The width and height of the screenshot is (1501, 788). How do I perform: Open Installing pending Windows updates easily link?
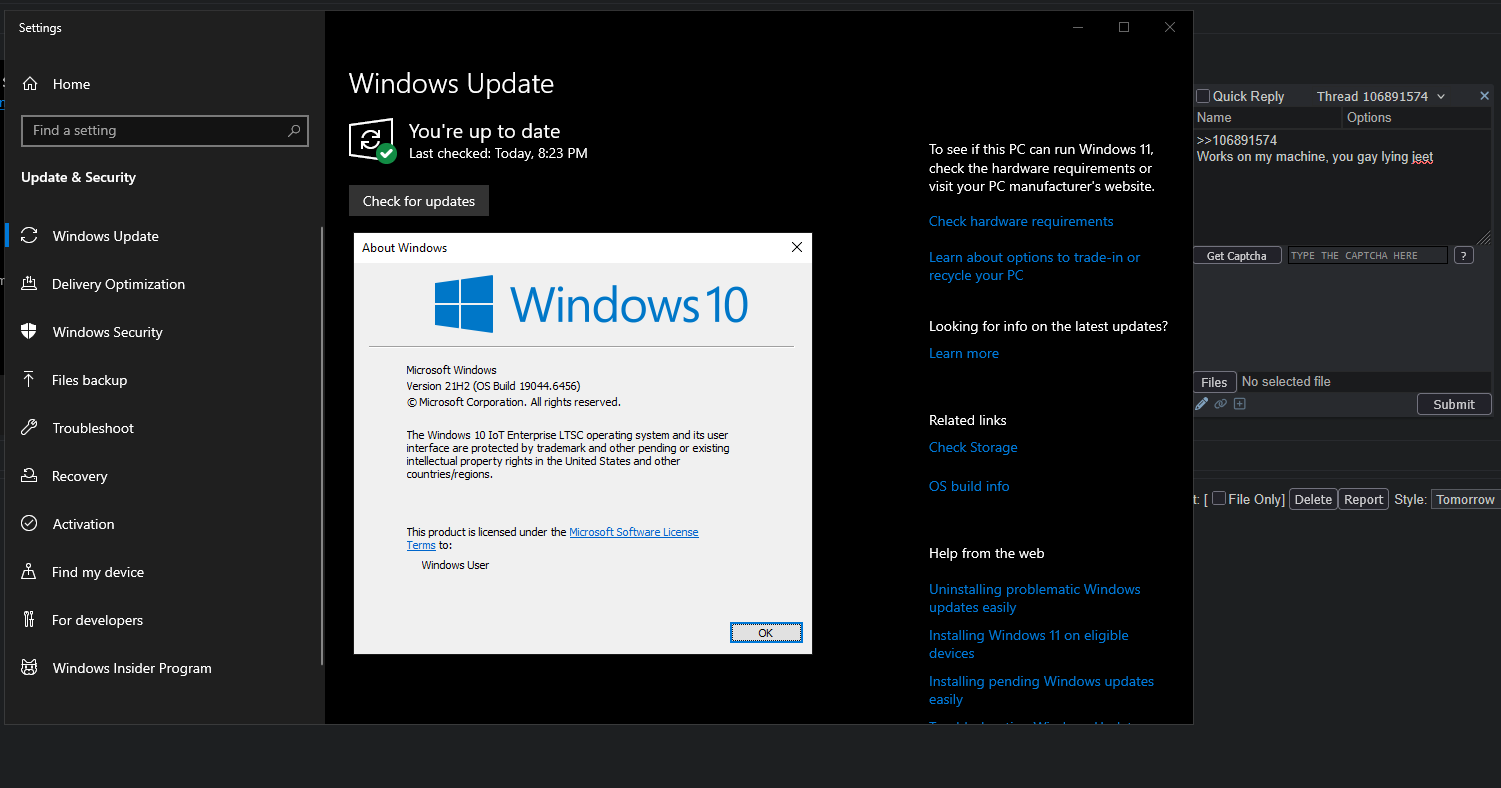[1041, 690]
